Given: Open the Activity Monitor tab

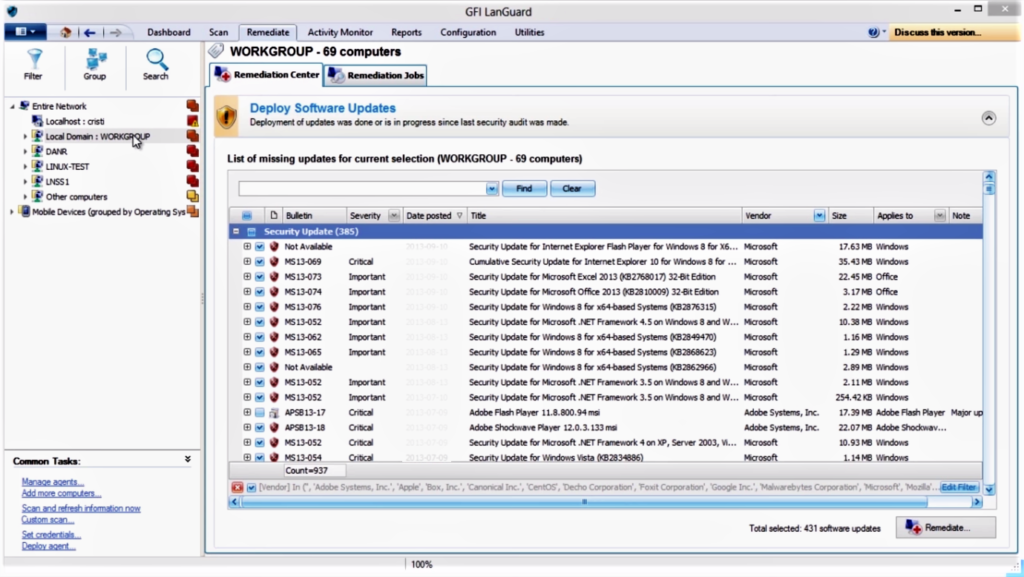Looking at the screenshot, I should coord(340,32).
